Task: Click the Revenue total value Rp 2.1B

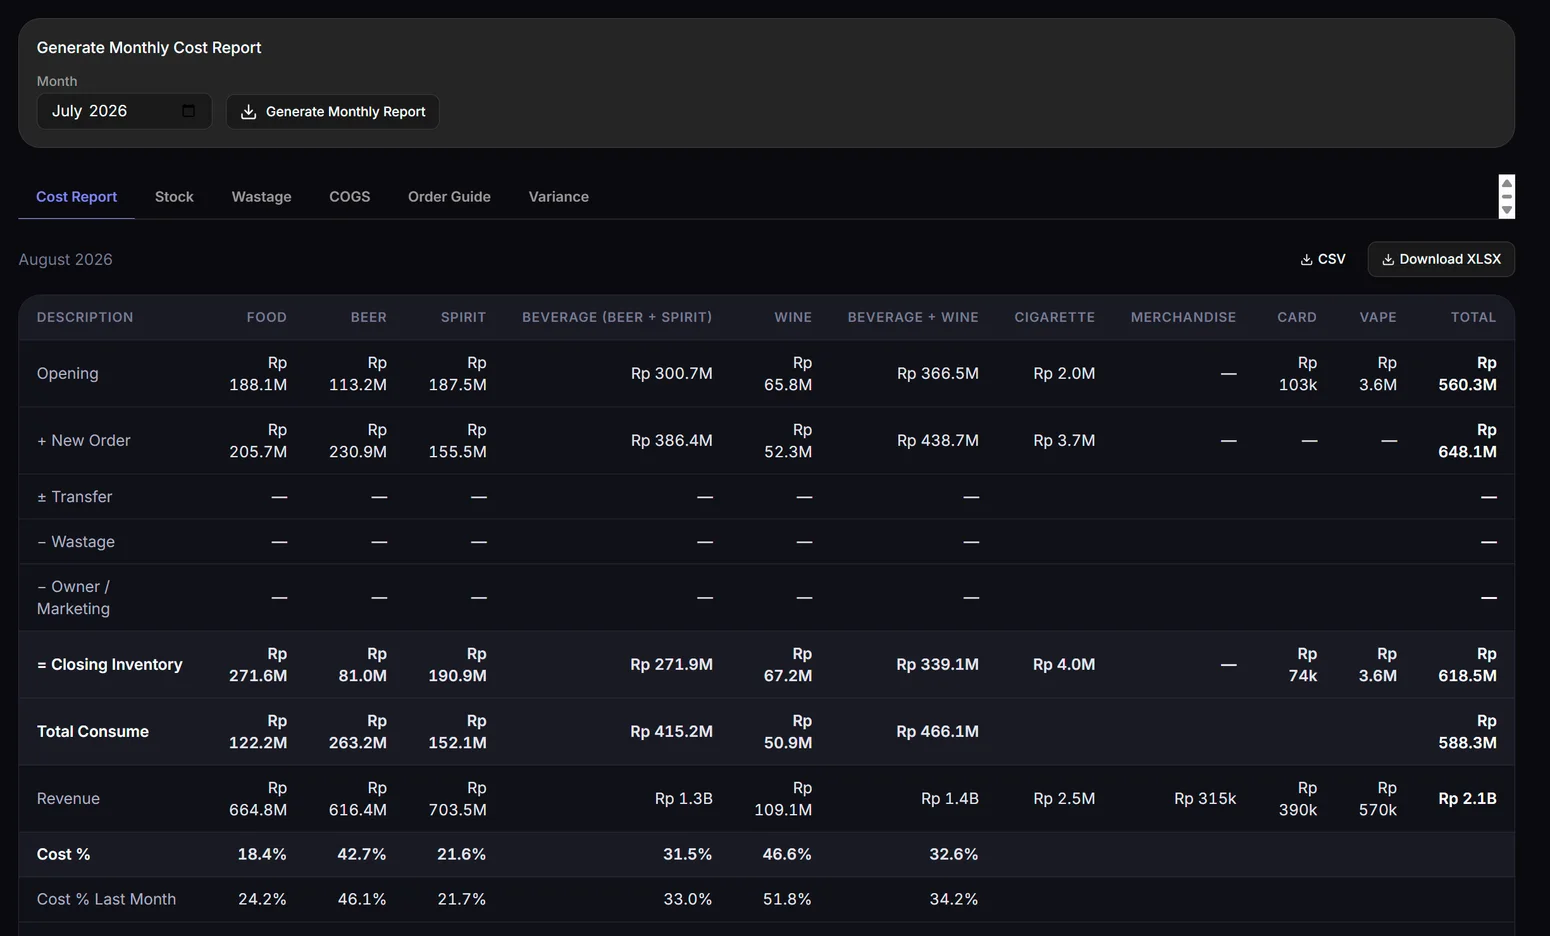Action: tap(1467, 798)
